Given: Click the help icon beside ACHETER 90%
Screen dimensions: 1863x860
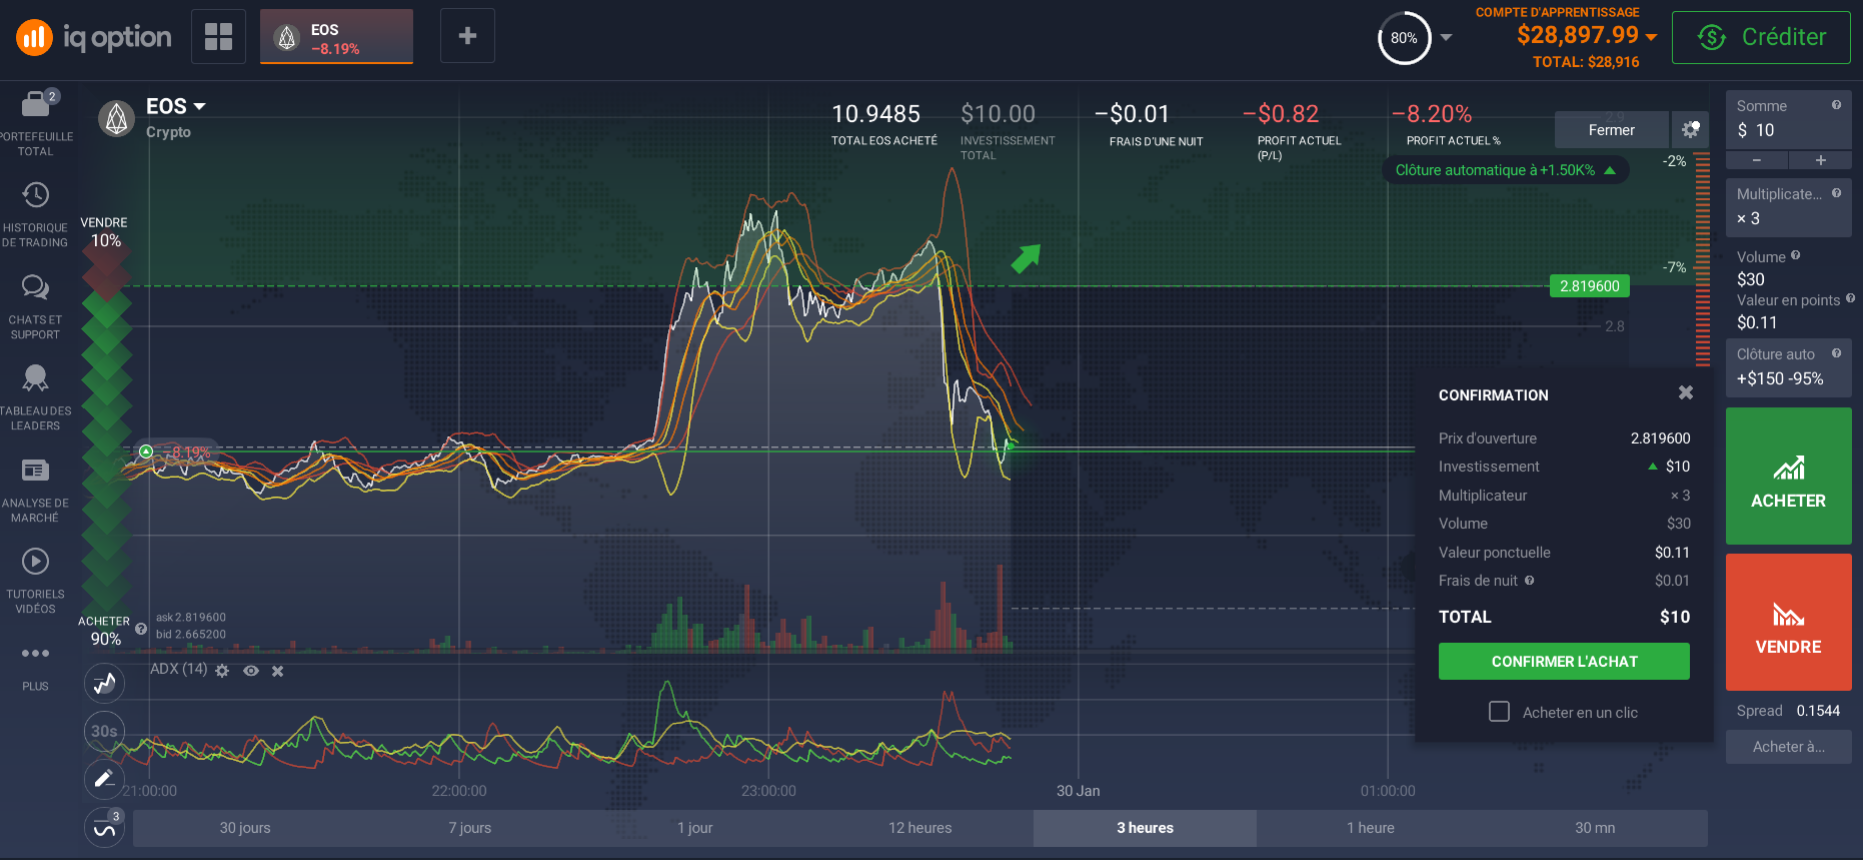Looking at the screenshot, I should (141, 629).
